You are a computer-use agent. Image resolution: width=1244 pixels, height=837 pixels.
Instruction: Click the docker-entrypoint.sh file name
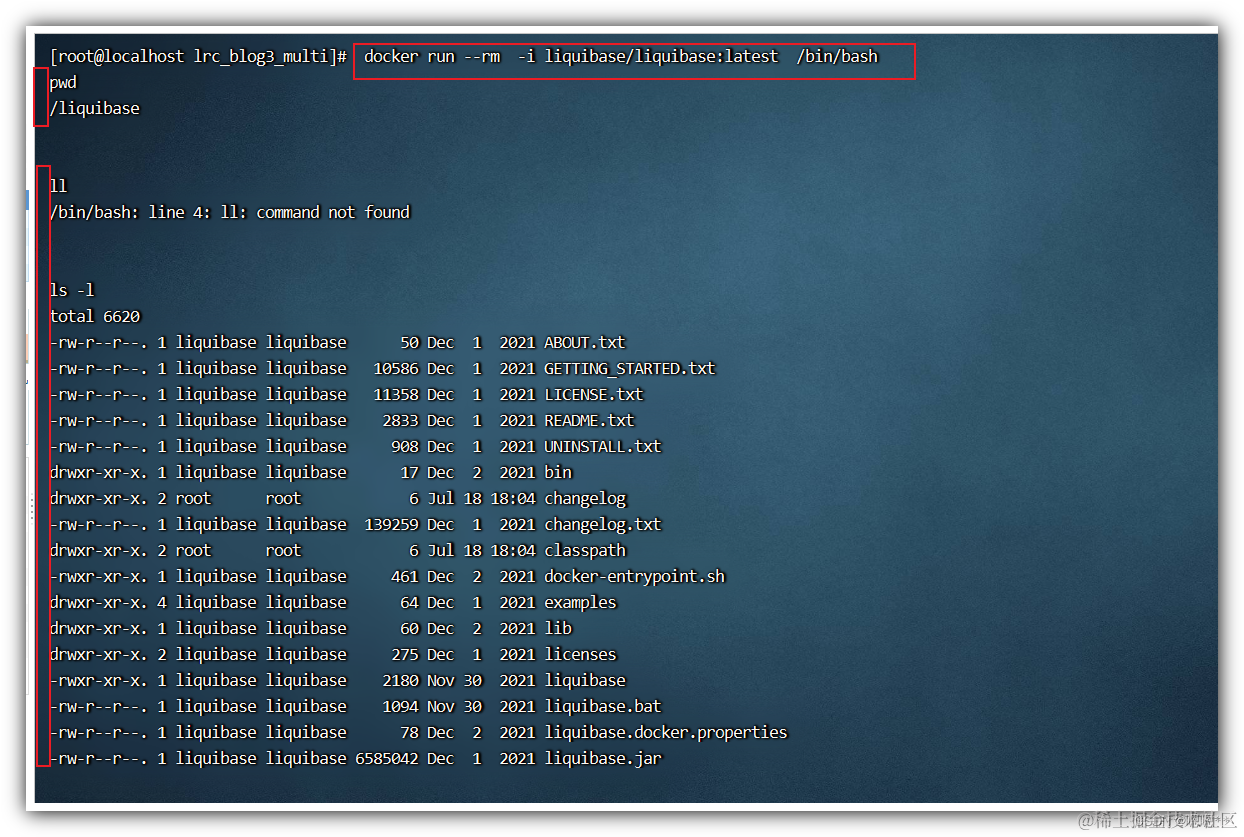tap(634, 576)
